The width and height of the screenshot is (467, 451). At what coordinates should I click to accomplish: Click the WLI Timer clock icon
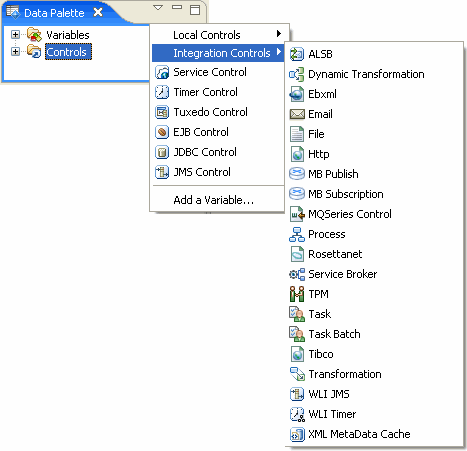point(297,414)
